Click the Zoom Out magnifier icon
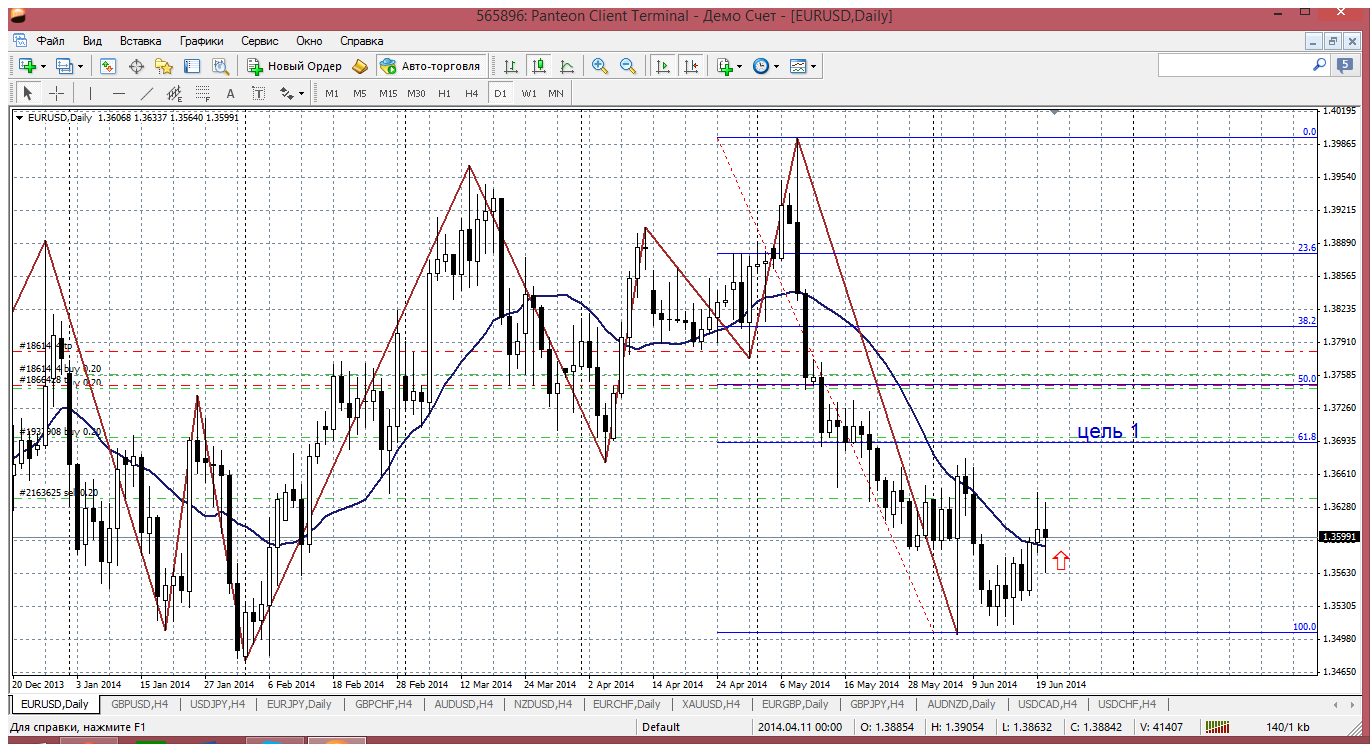This screenshot has height=744, width=1370. coord(628,66)
